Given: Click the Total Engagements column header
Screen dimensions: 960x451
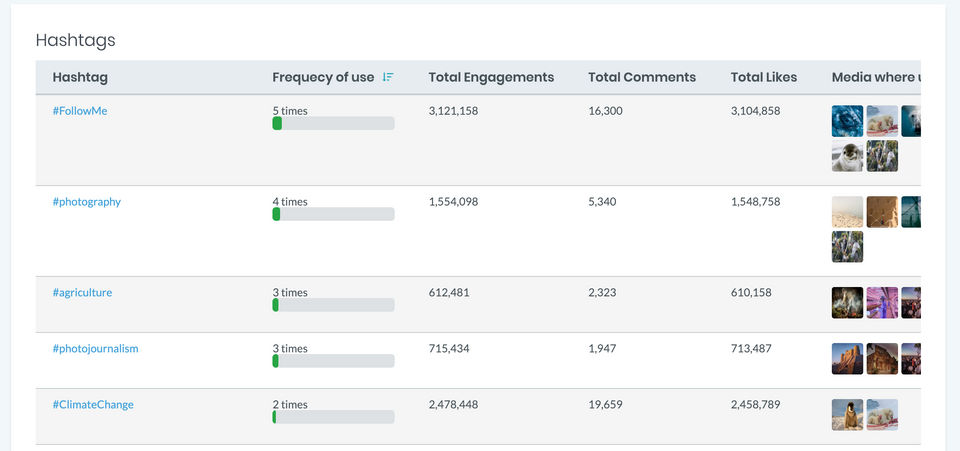Looking at the screenshot, I should (491, 77).
